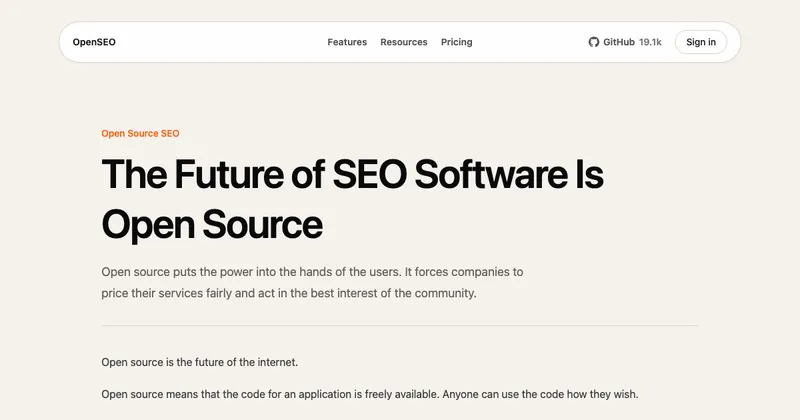Click the GitHub label in the navbar

coord(619,42)
